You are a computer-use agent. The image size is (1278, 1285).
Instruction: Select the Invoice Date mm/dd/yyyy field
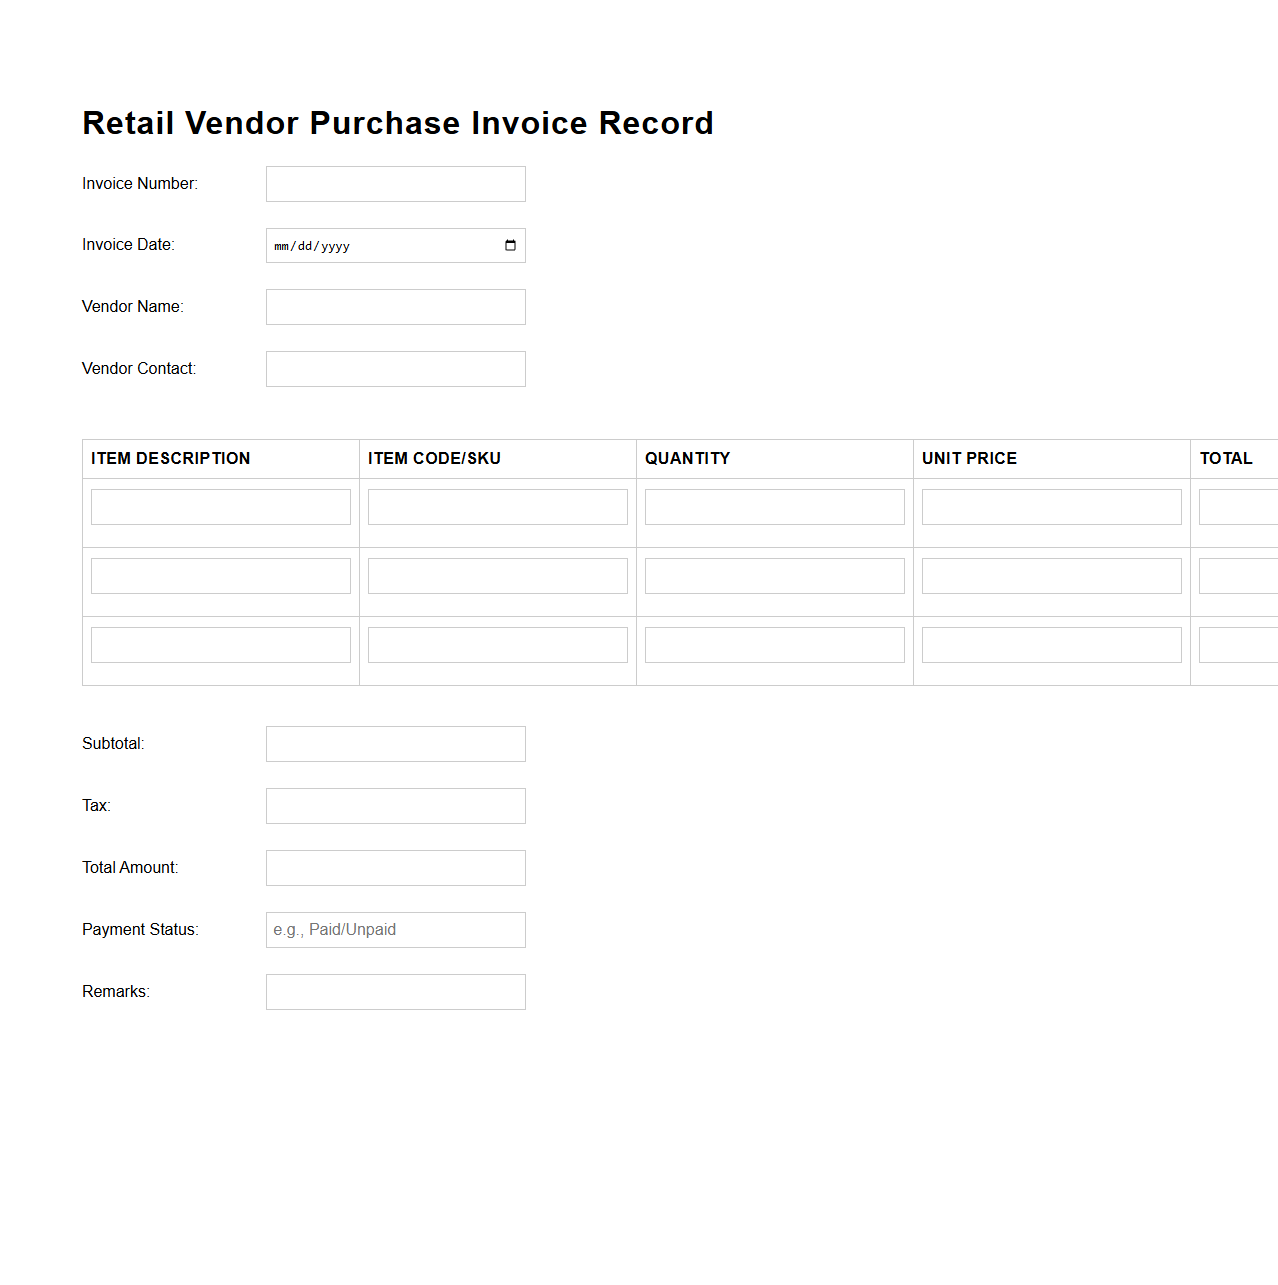tap(380, 245)
